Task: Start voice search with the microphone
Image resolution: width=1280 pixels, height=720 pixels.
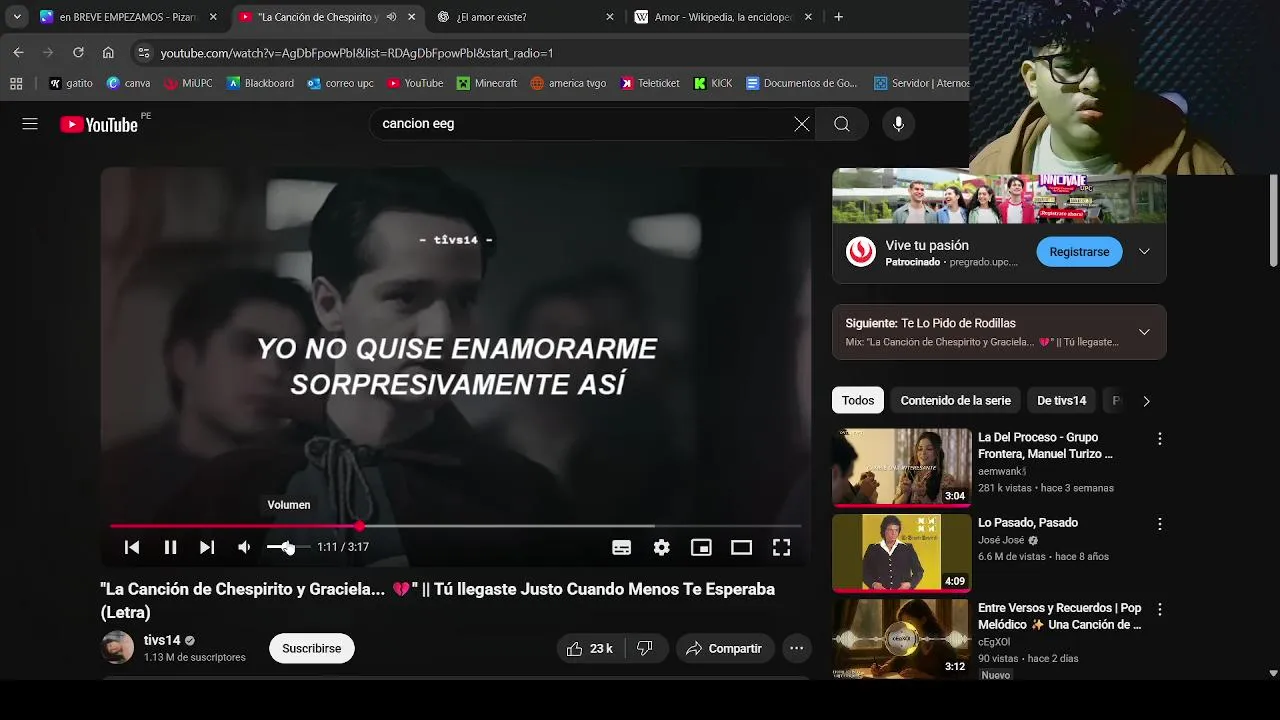Action: tap(898, 124)
